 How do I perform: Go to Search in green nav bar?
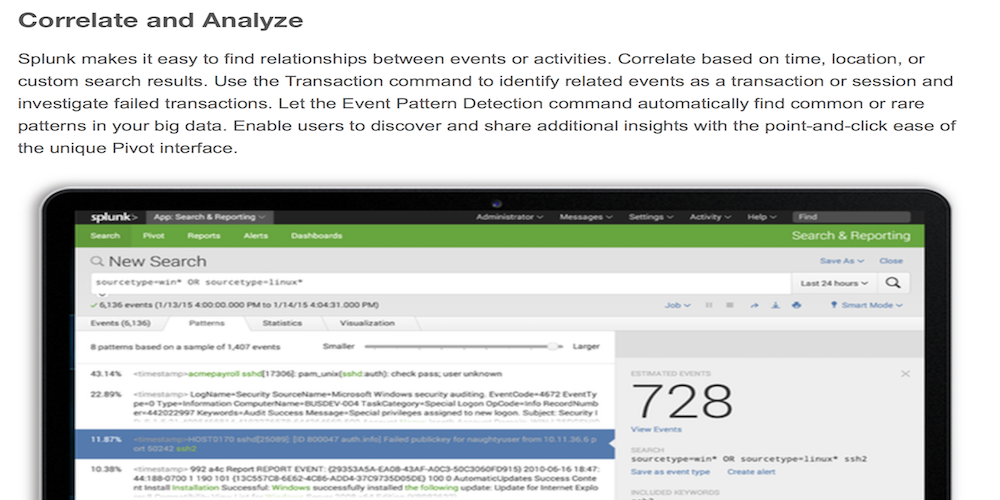pyautogui.click(x=105, y=236)
